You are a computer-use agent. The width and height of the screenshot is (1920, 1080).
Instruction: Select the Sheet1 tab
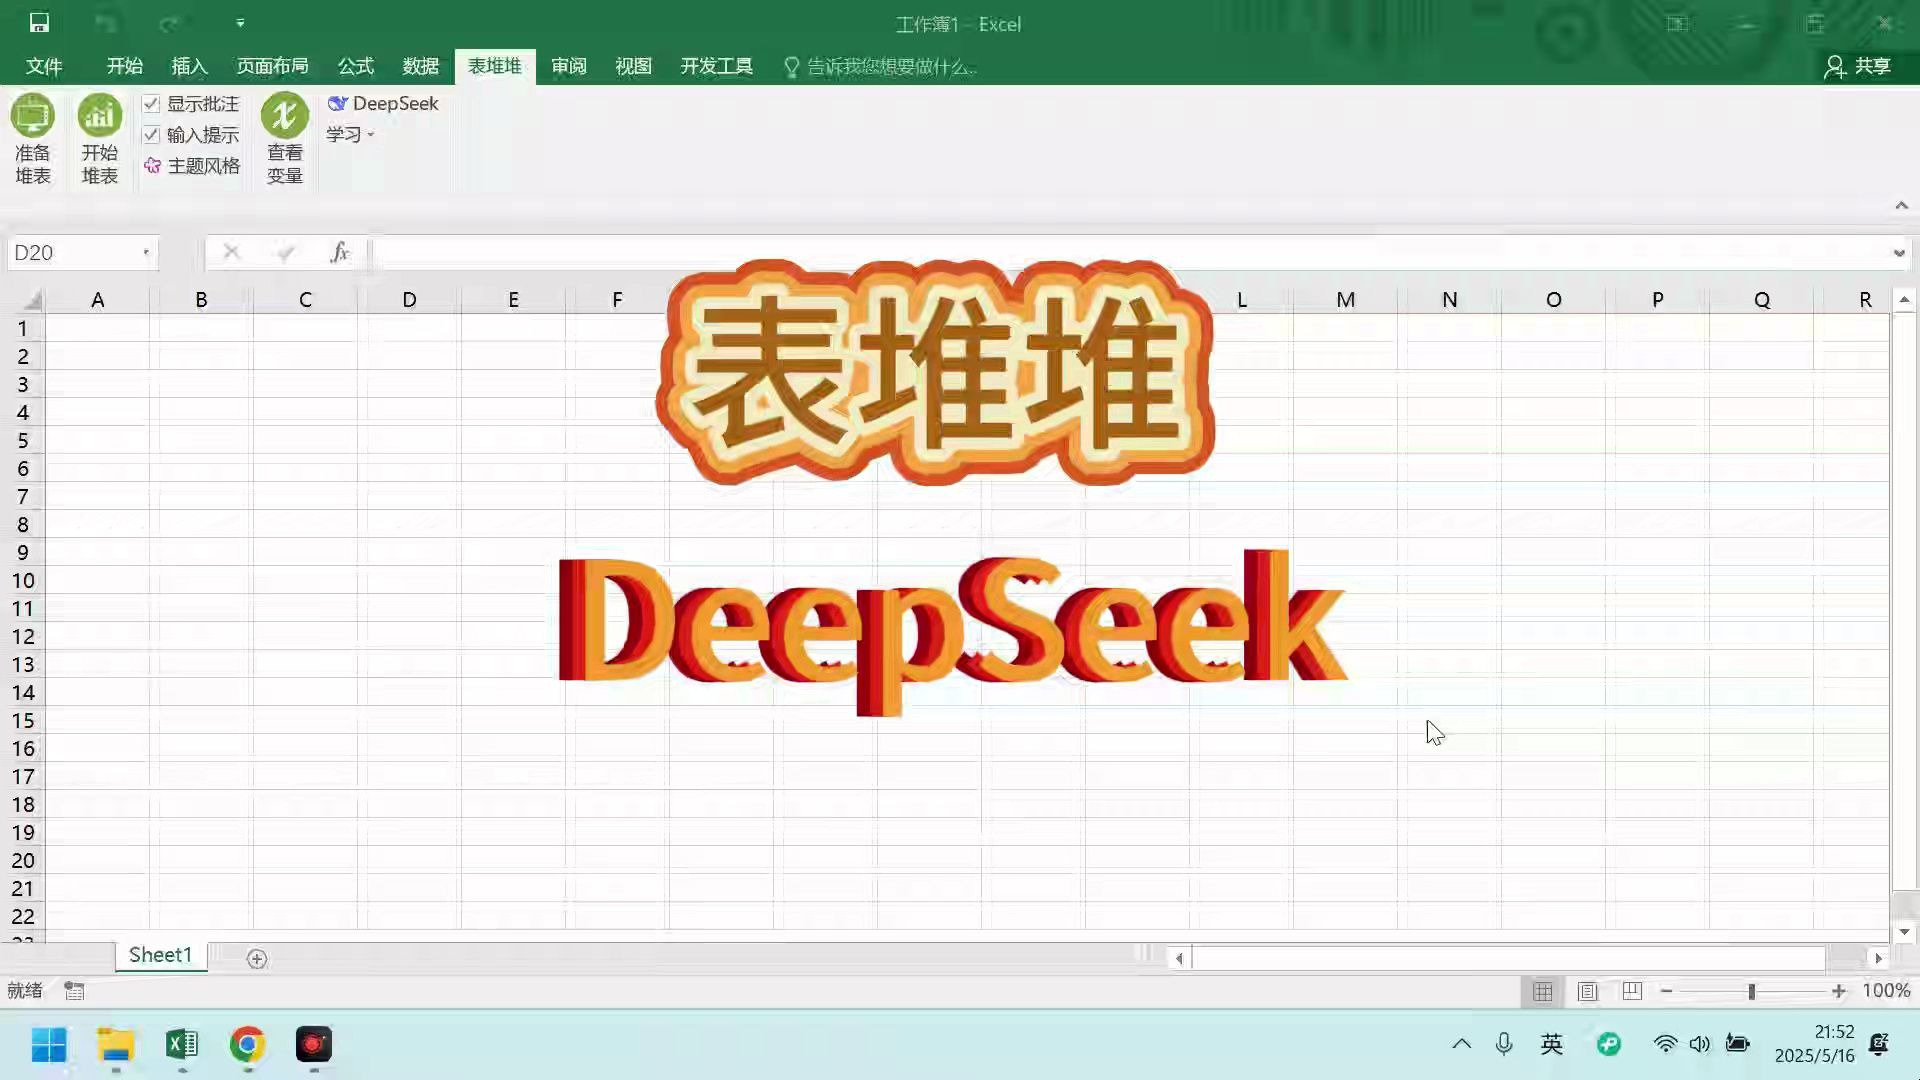[160, 955]
